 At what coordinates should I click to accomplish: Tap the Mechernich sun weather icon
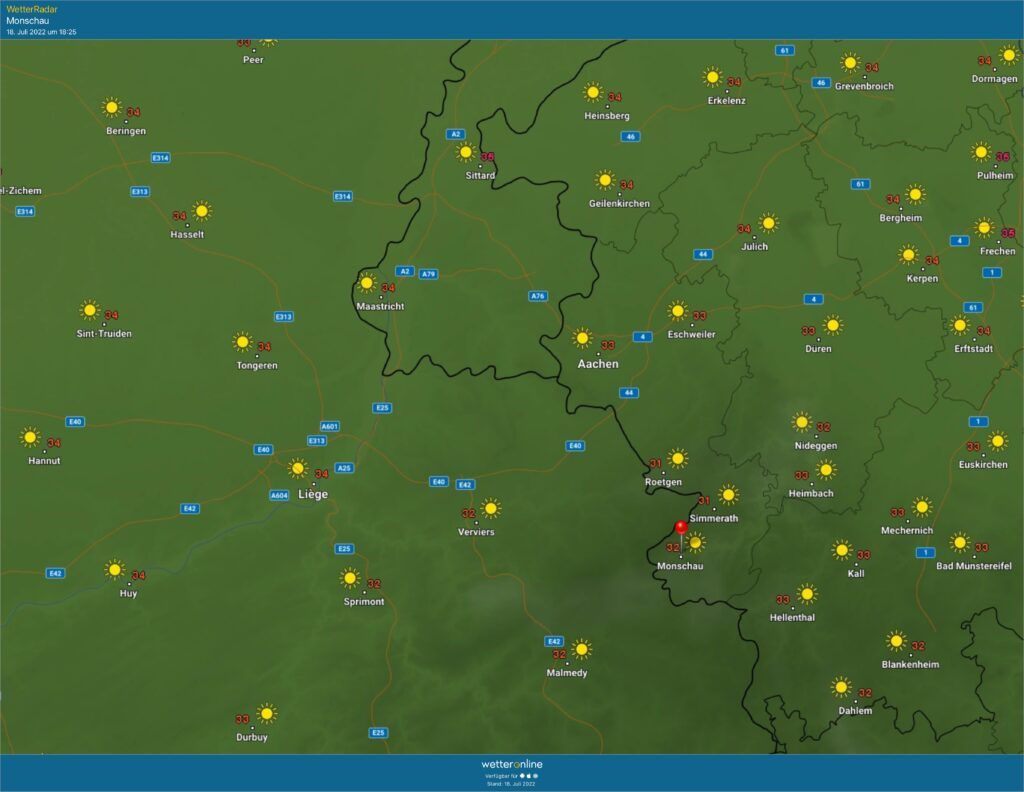922,507
